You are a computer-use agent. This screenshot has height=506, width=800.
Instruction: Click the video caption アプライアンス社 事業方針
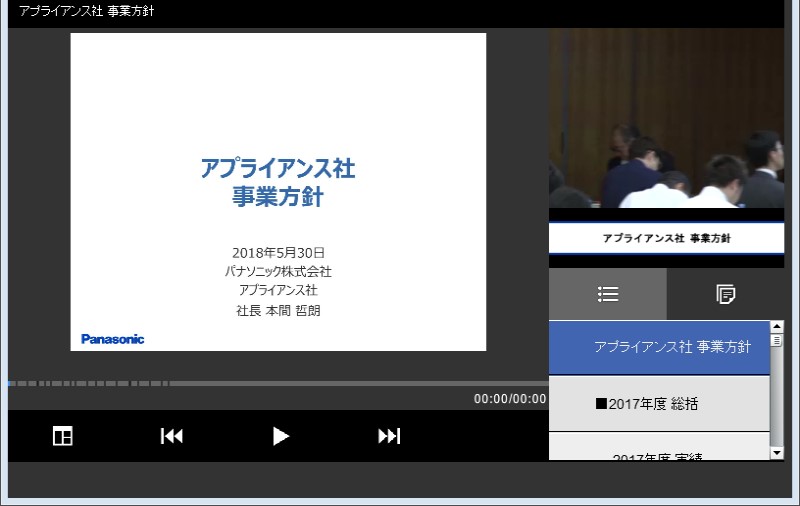click(x=666, y=238)
